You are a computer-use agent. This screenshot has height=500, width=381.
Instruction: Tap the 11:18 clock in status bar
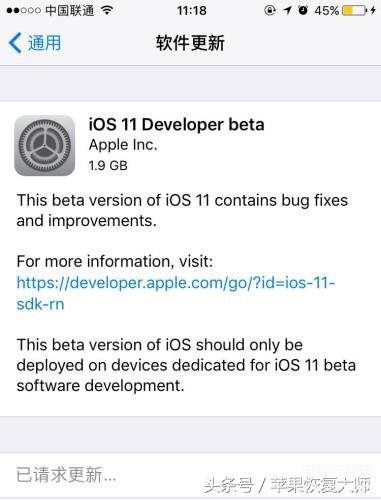[x=192, y=10]
